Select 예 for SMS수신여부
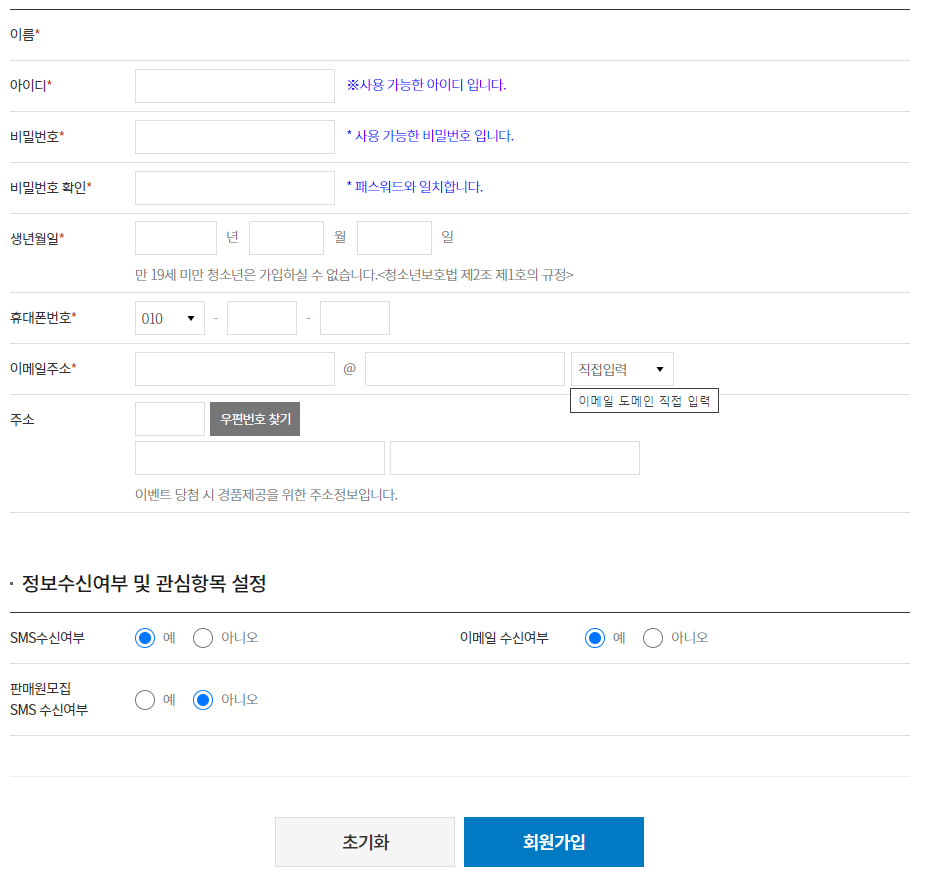Image resolution: width=927 pixels, height=877 pixels. click(x=145, y=638)
